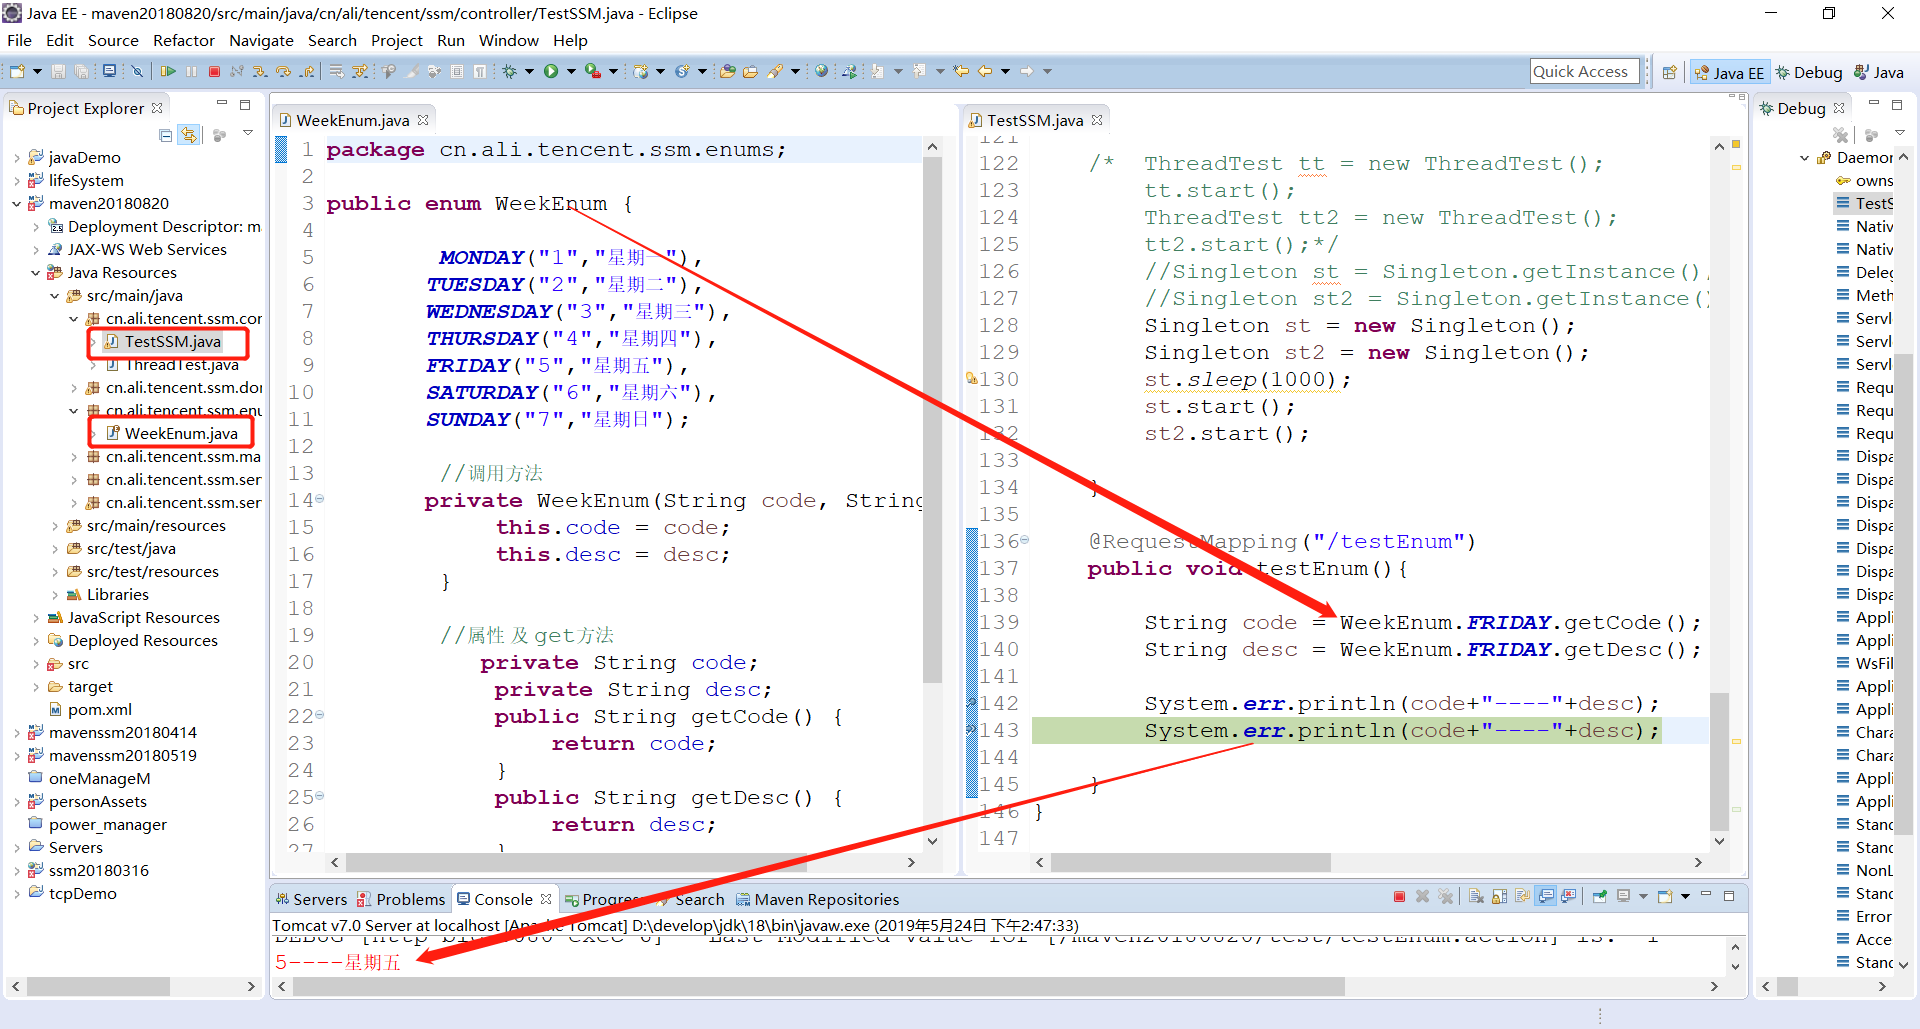Click the Last Edit Location icon

961,71
